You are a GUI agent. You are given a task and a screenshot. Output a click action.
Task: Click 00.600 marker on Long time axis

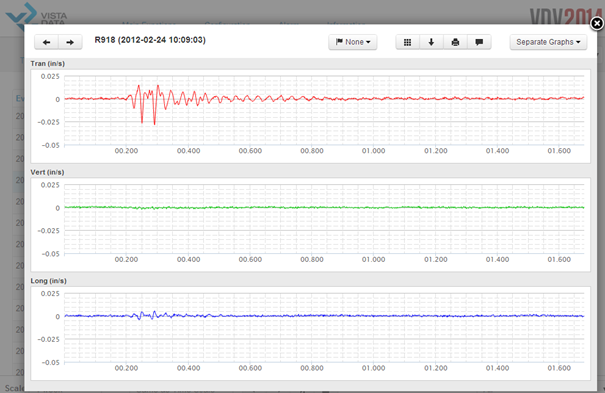pyautogui.click(x=250, y=368)
